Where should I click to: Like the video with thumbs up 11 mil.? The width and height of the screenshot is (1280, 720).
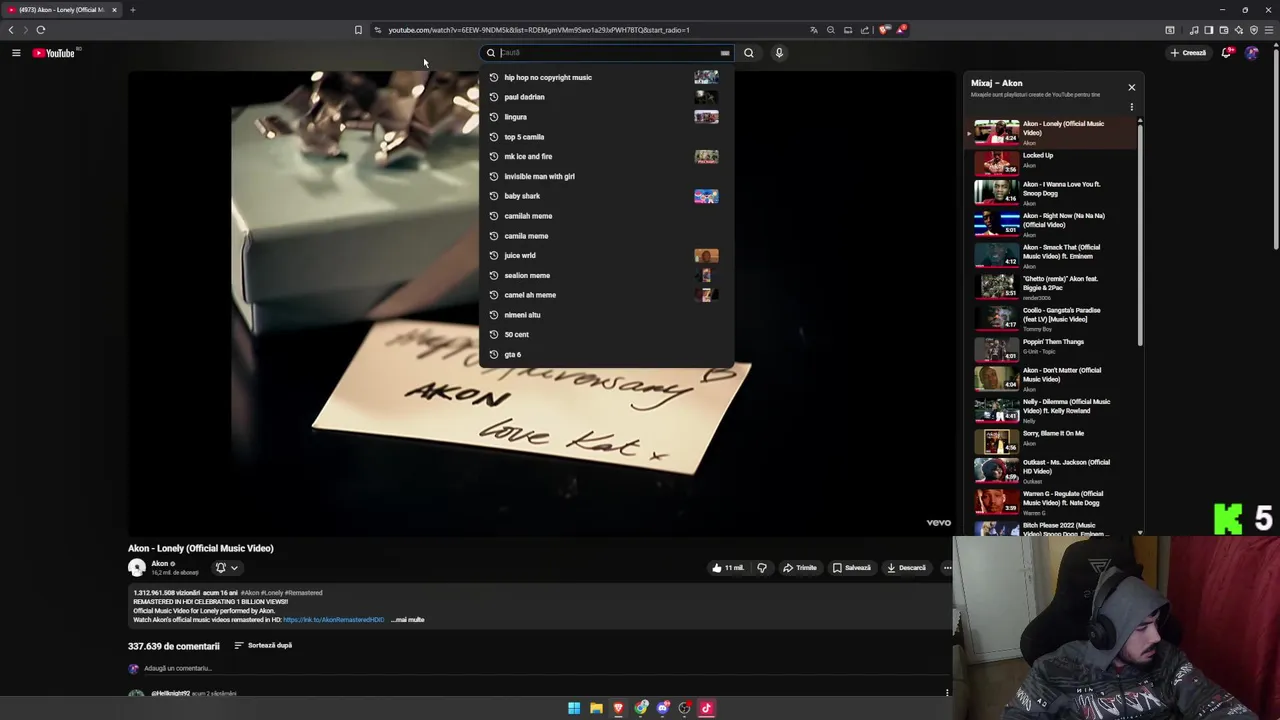coord(727,568)
